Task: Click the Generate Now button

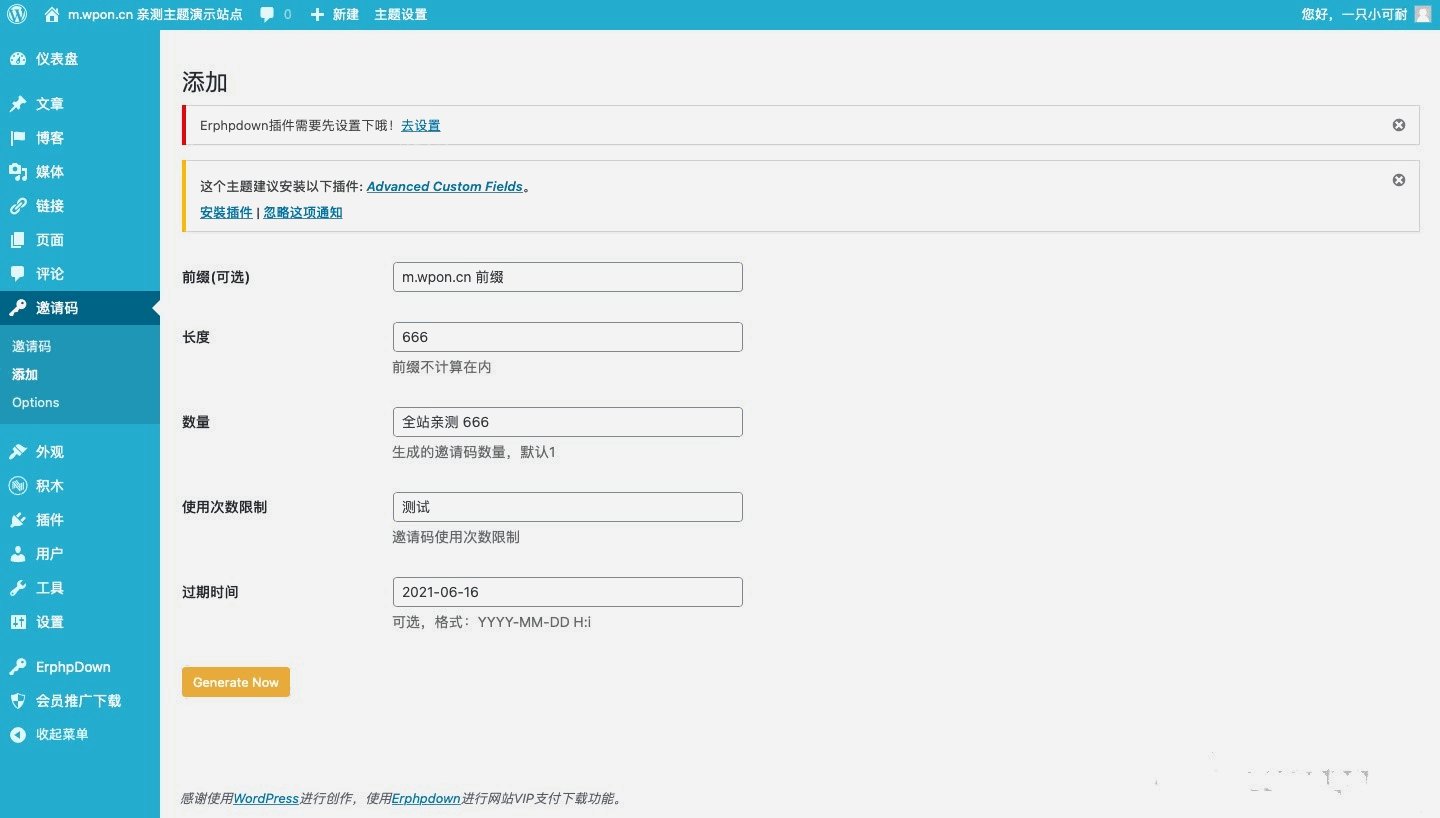Action: click(235, 681)
